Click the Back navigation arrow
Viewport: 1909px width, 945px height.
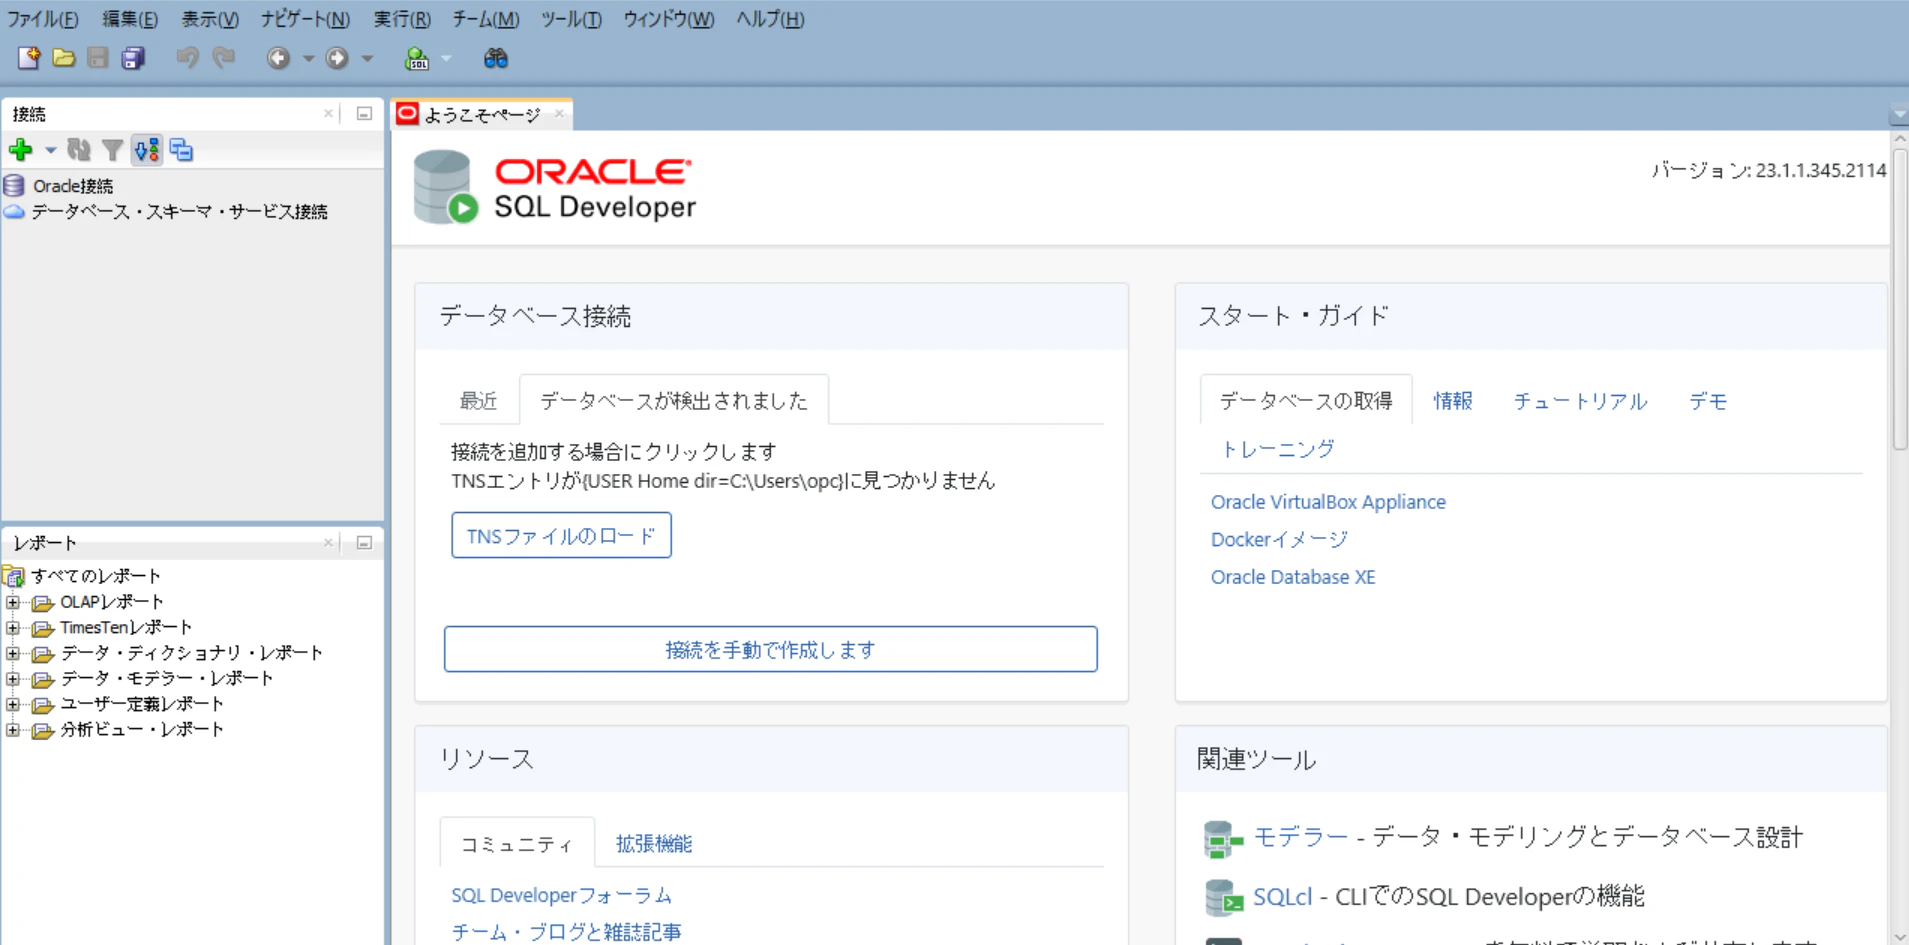pyautogui.click(x=278, y=58)
